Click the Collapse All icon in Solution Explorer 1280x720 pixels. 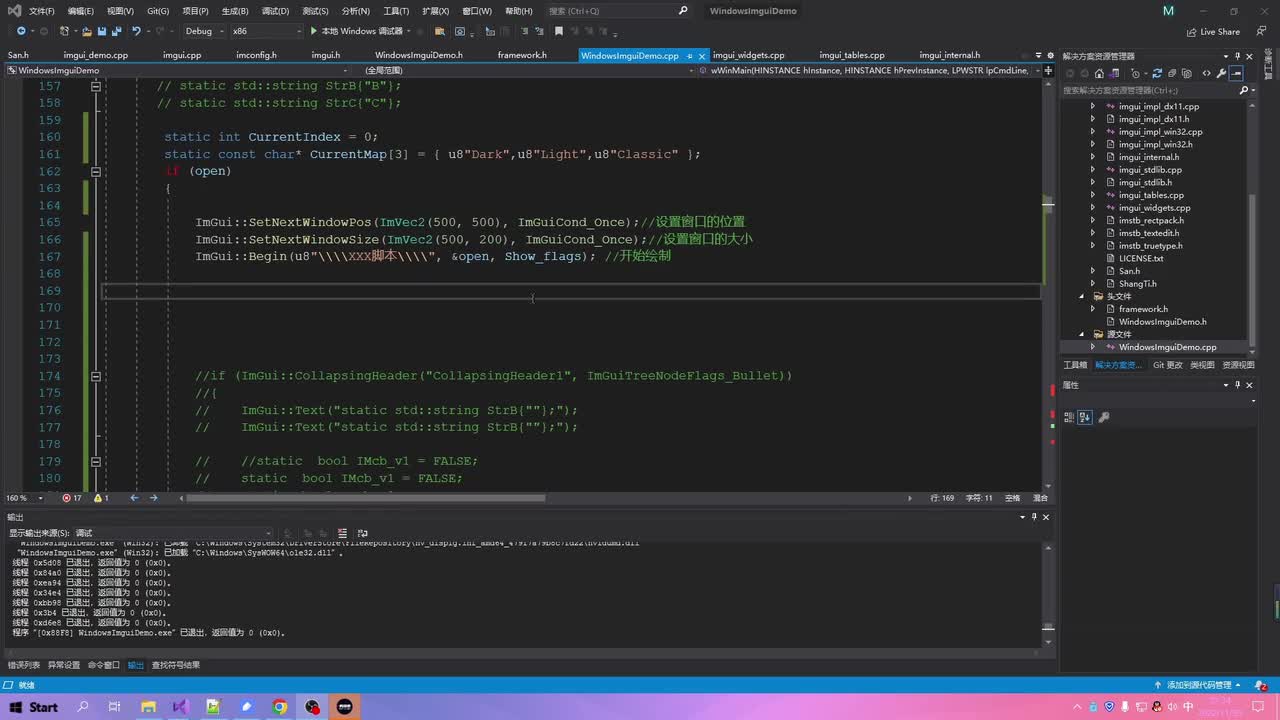1172,73
